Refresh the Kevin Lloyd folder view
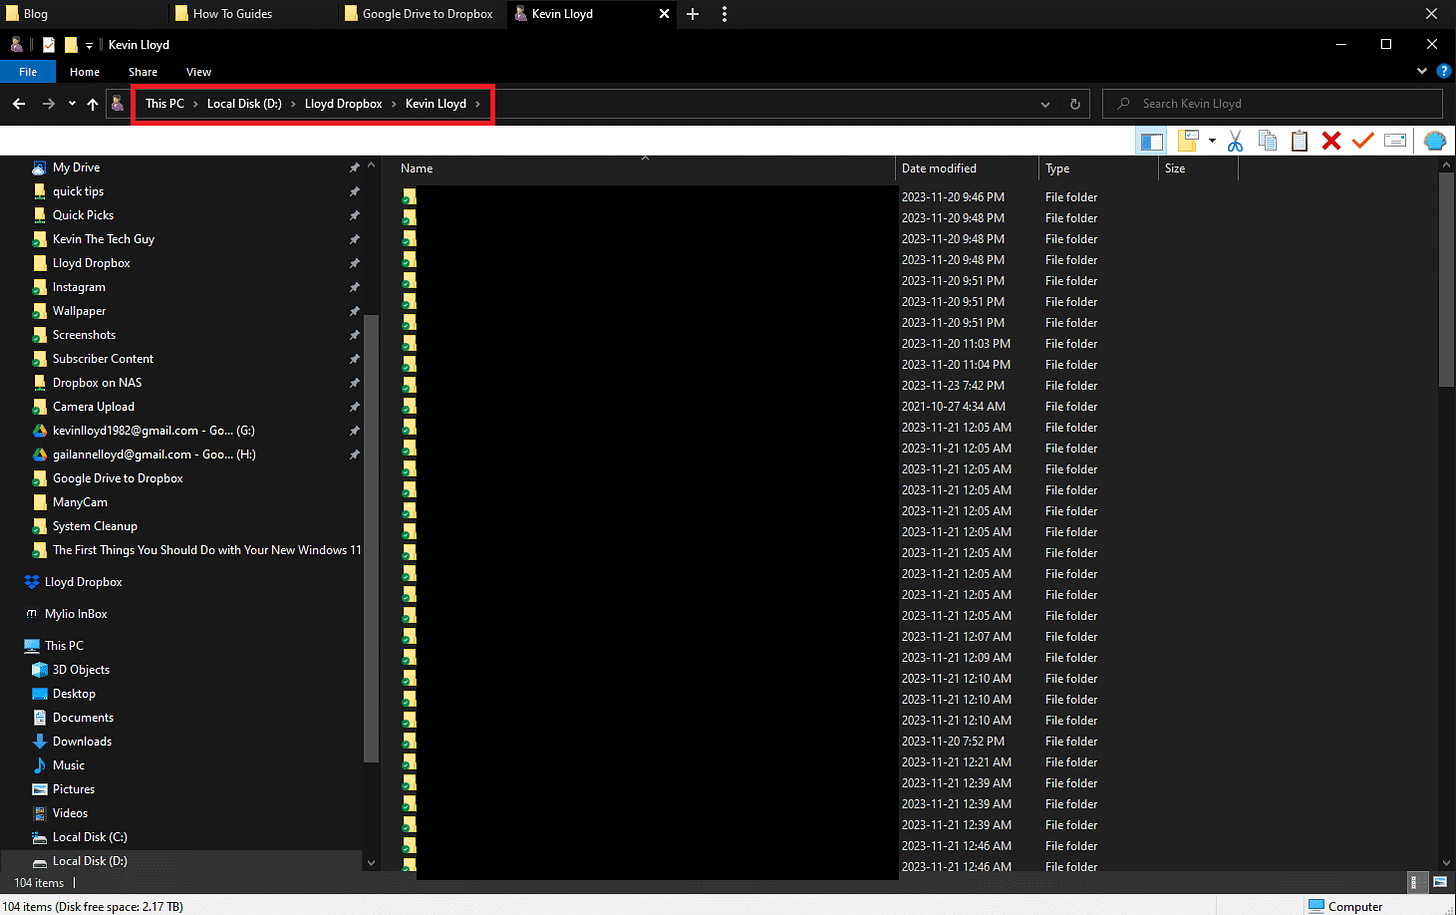 tap(1075, 104)
